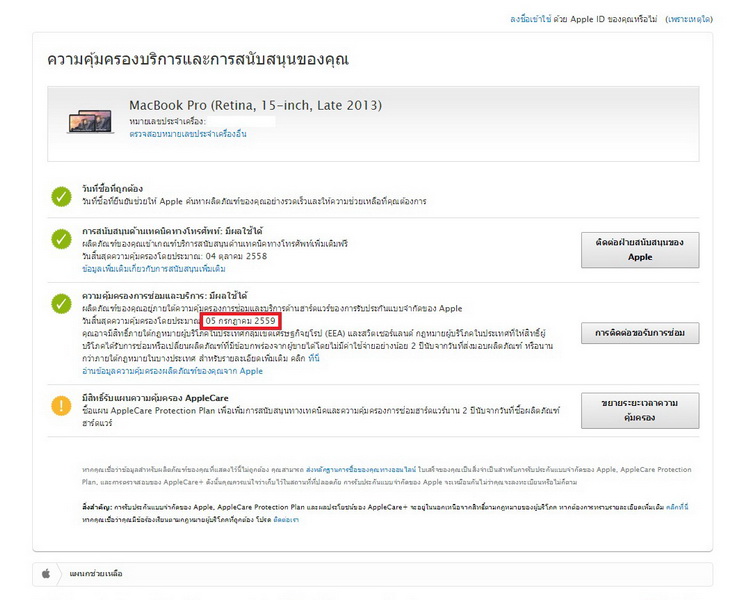
Task: Check another serial number link
Action: (x=188, y=134)
